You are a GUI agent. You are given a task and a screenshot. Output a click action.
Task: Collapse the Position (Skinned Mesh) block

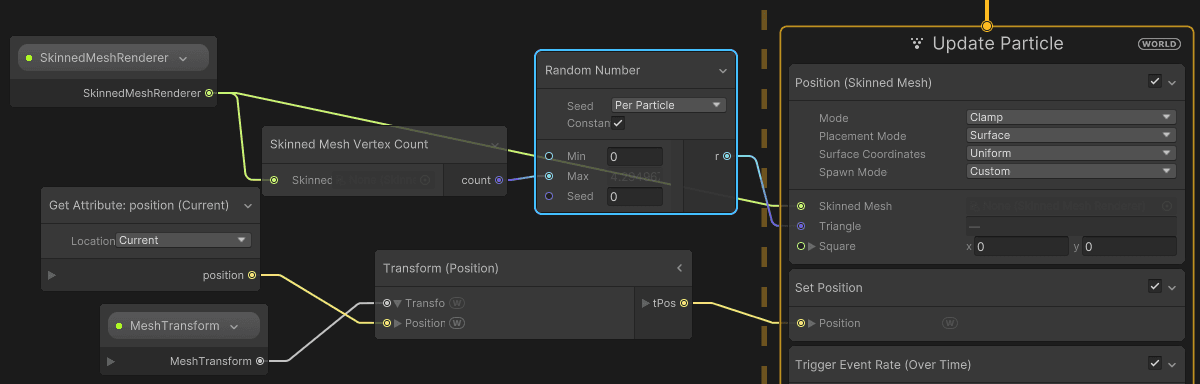1172,82
